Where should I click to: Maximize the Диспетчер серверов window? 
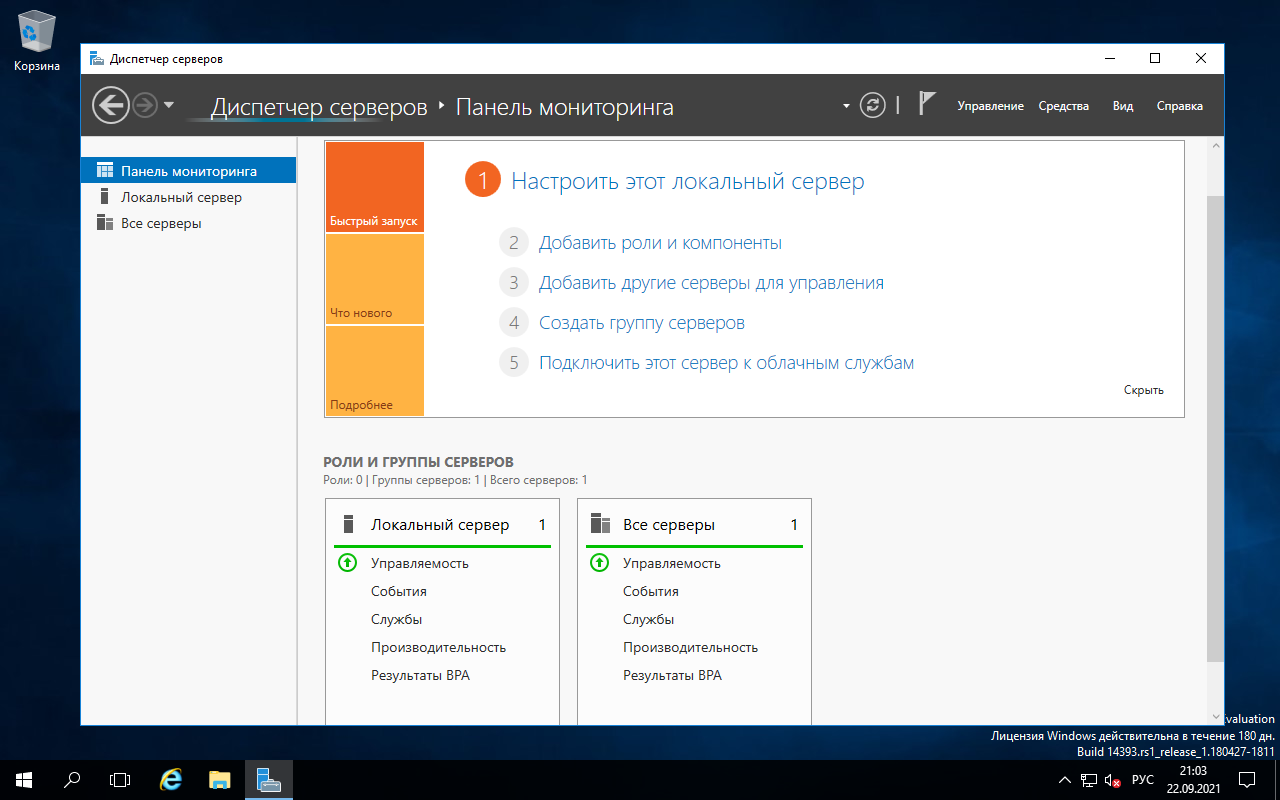(x=1155, y=58)
